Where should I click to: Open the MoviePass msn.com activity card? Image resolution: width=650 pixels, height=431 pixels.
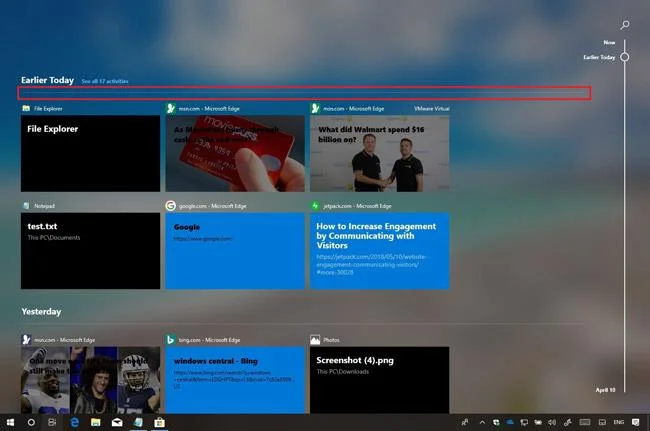(235, 153)
